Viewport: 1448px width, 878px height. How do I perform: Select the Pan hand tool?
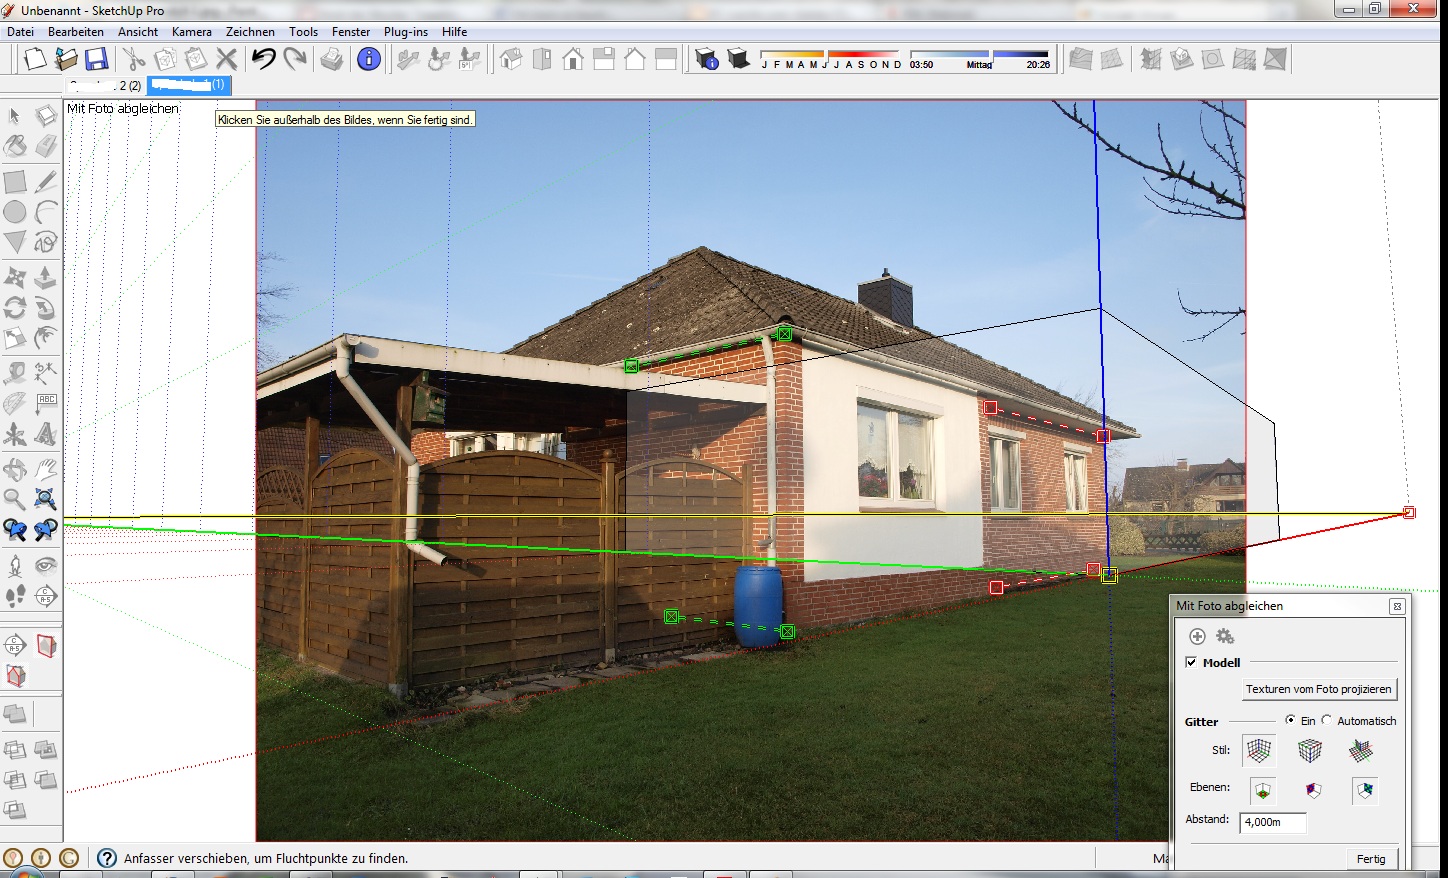pos(45,469)
